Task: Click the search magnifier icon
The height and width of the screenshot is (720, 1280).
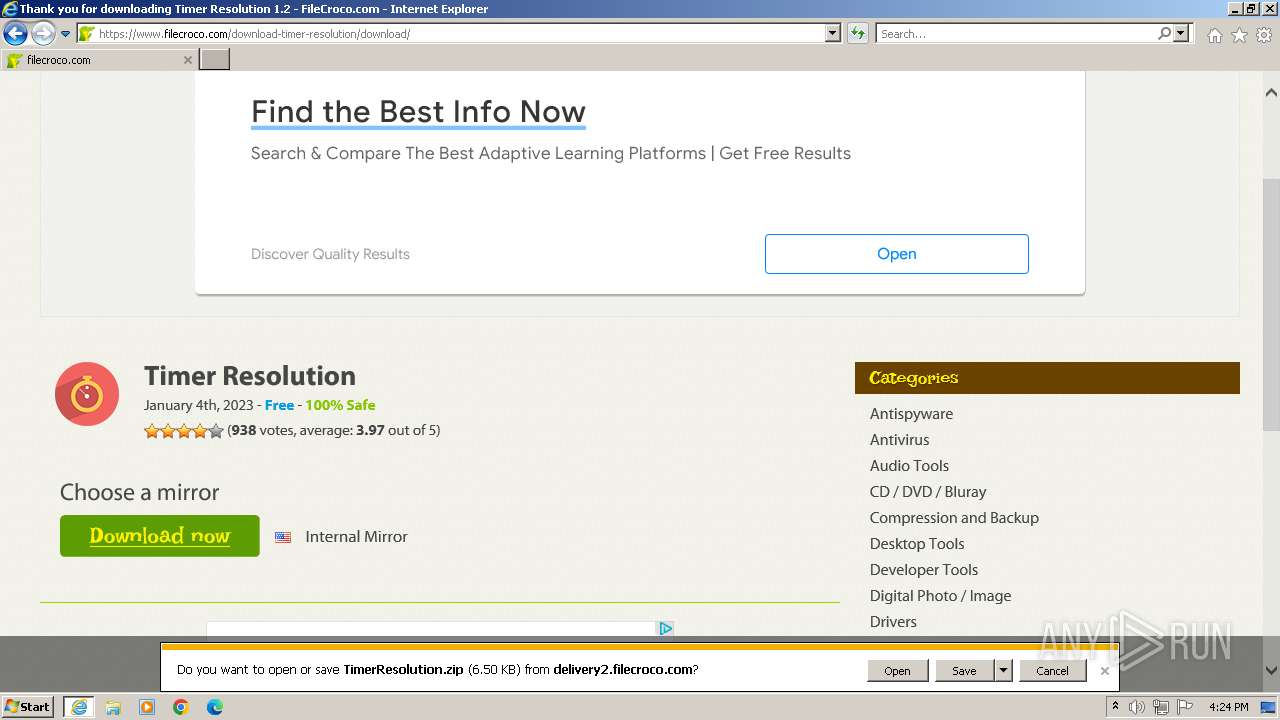Action: [1165, 34]
